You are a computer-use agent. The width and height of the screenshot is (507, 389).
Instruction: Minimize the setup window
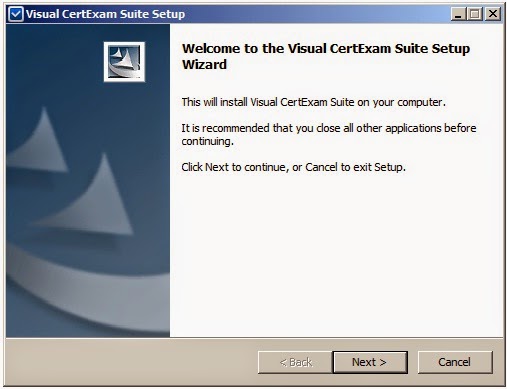coord(459,14)
